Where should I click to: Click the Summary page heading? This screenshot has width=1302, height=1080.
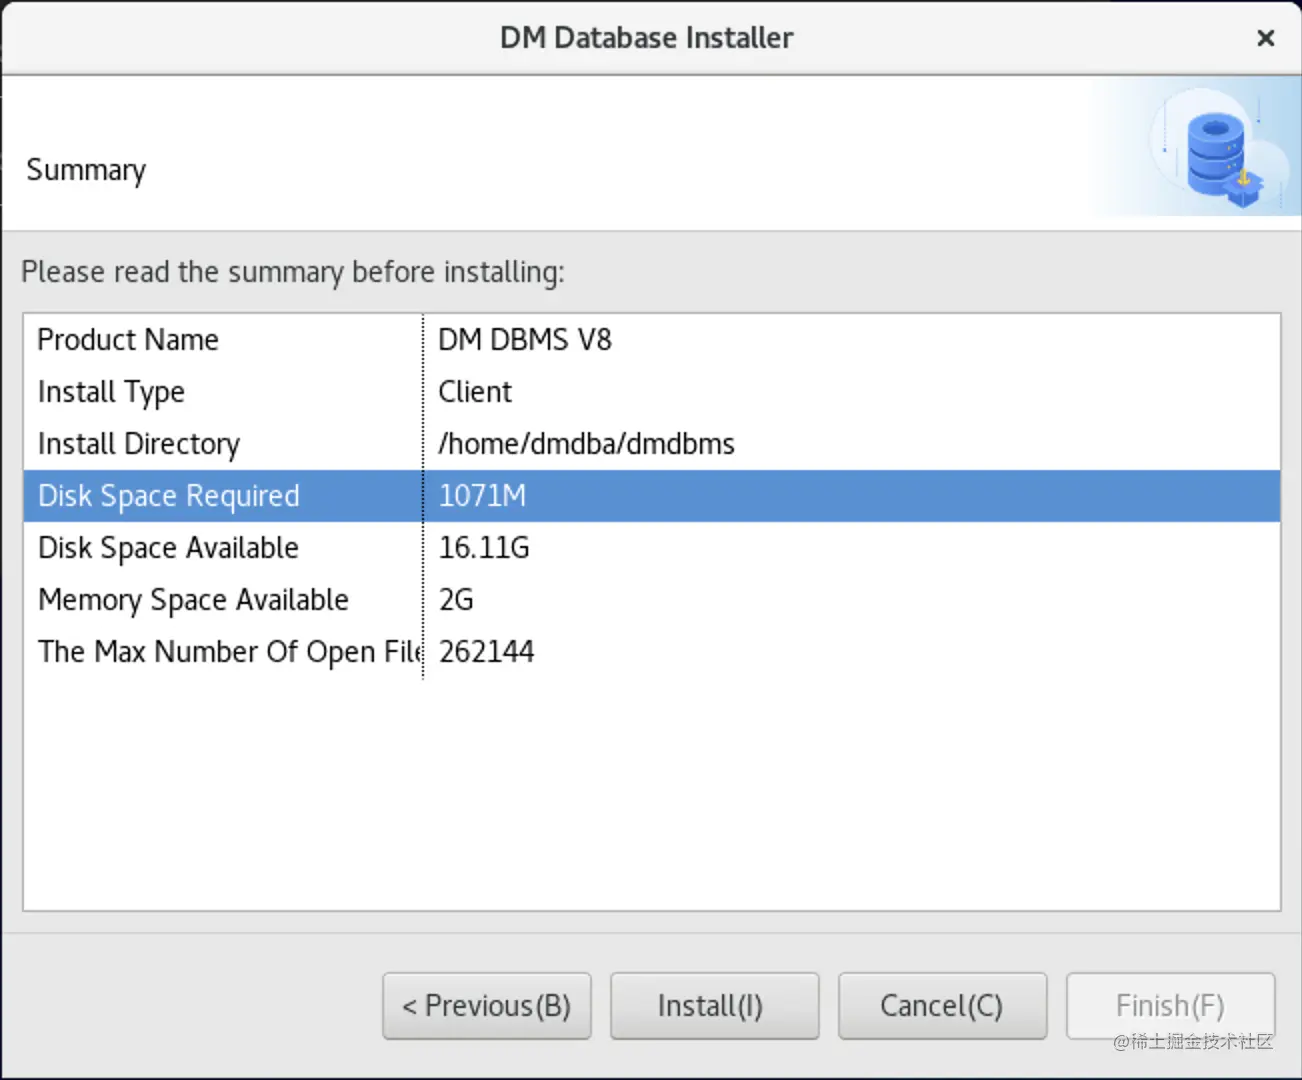(x=86, y=170)
